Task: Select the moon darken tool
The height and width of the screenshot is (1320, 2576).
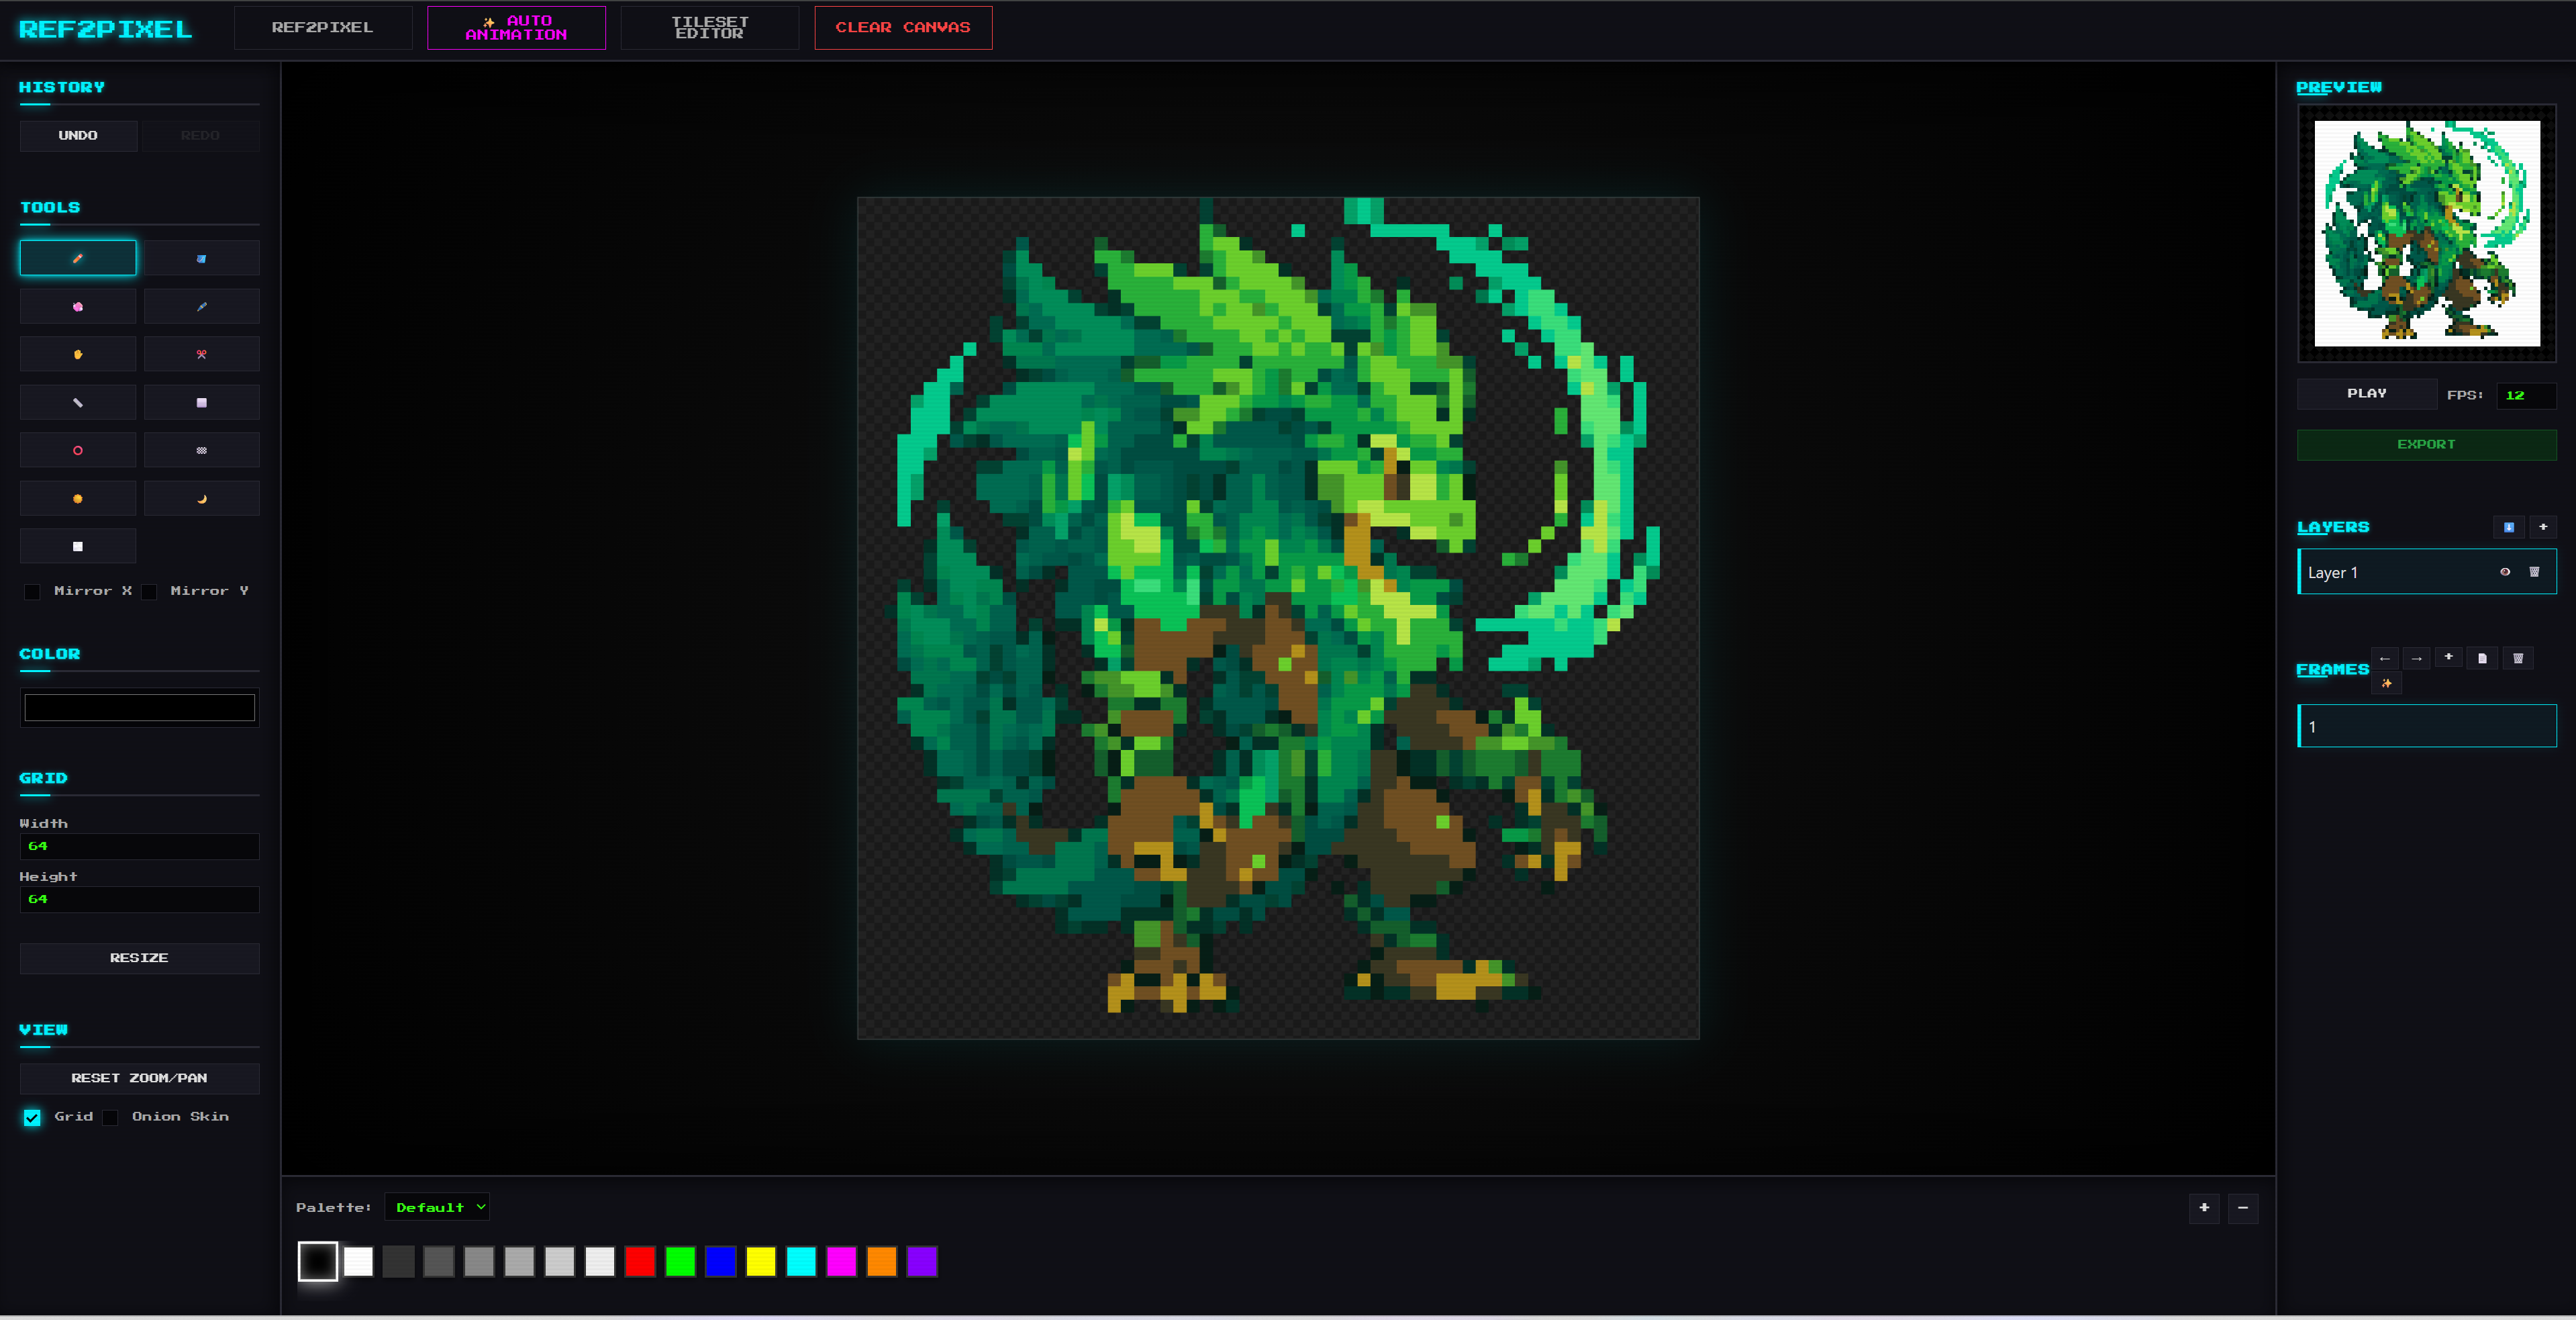Action: pos(201,498)
